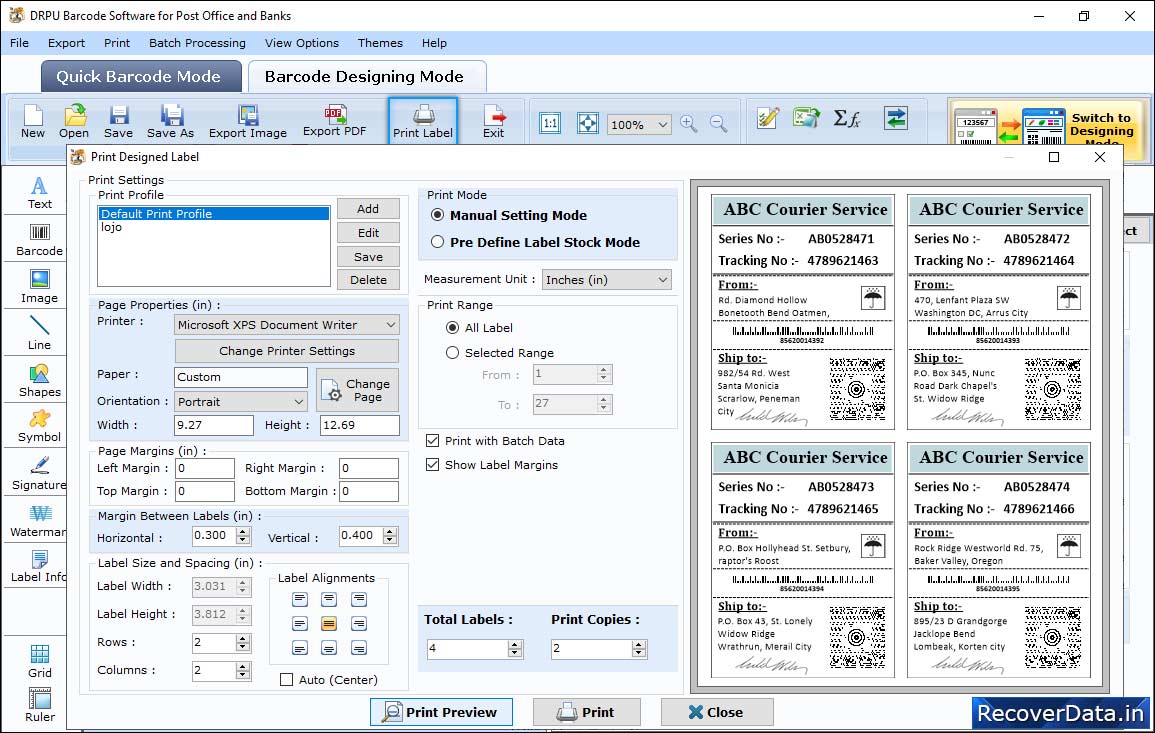
Task: Uncheck Show Label Margins
Action: pos(432,465)
